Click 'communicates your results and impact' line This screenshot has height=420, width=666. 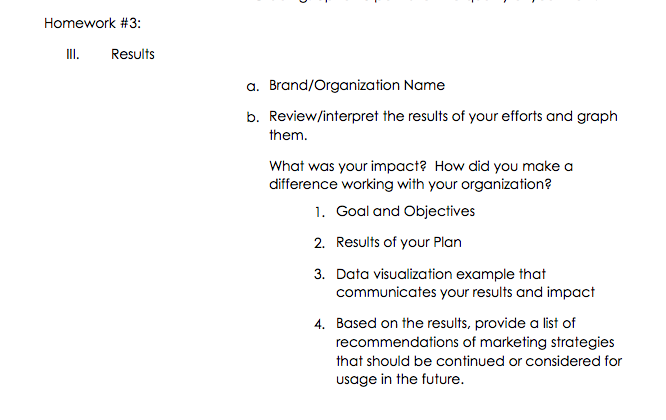[465, 293]
